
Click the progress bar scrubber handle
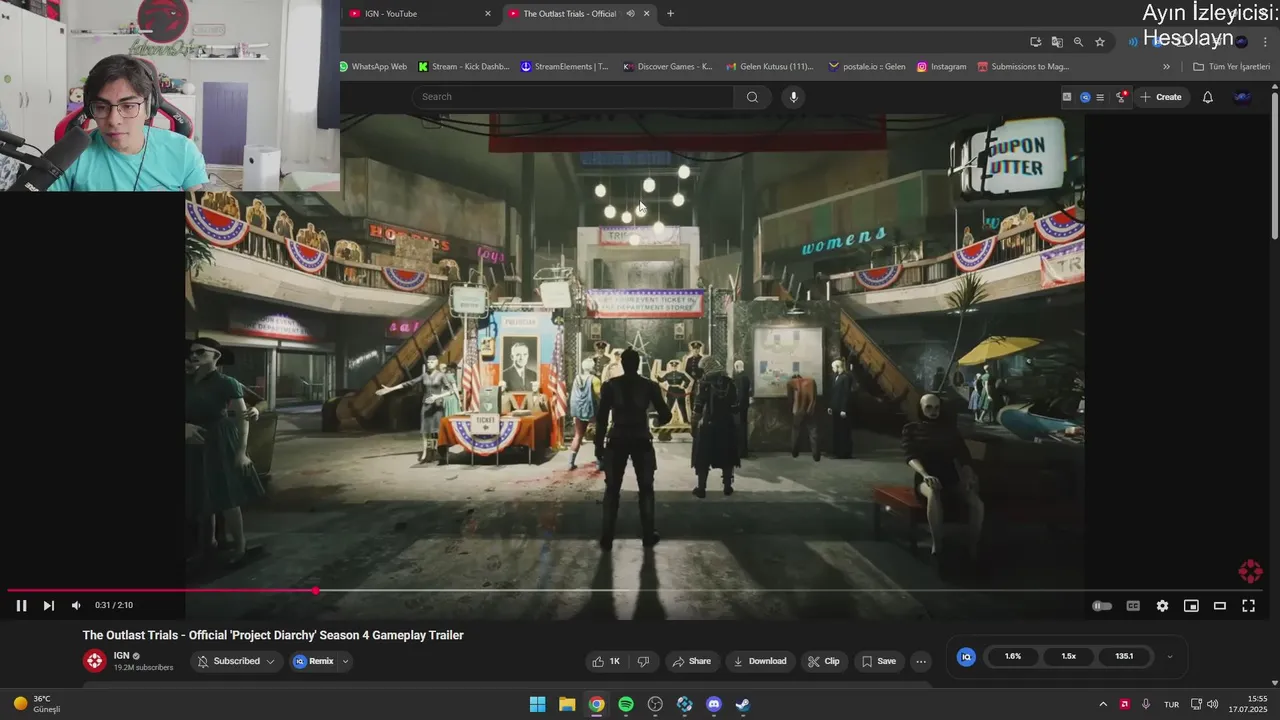tap(316, 591)
